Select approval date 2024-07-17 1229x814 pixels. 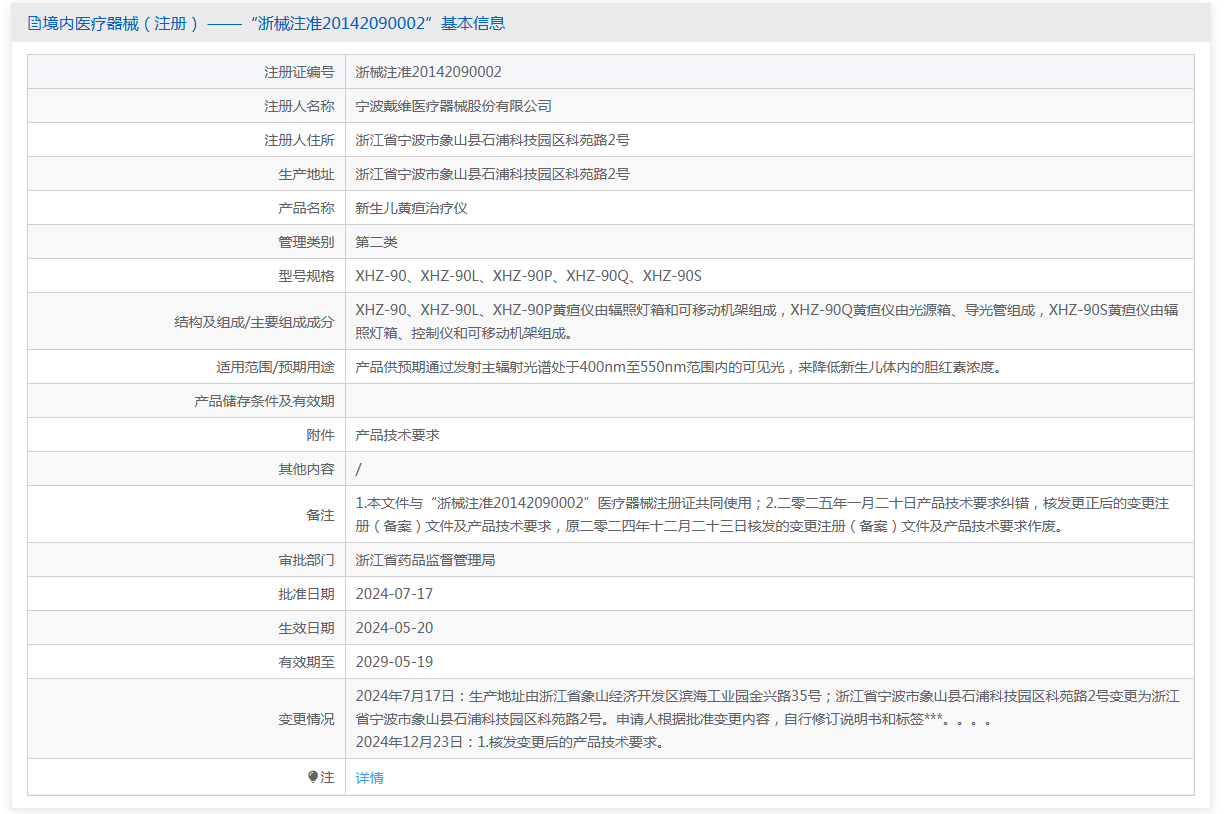394,594
